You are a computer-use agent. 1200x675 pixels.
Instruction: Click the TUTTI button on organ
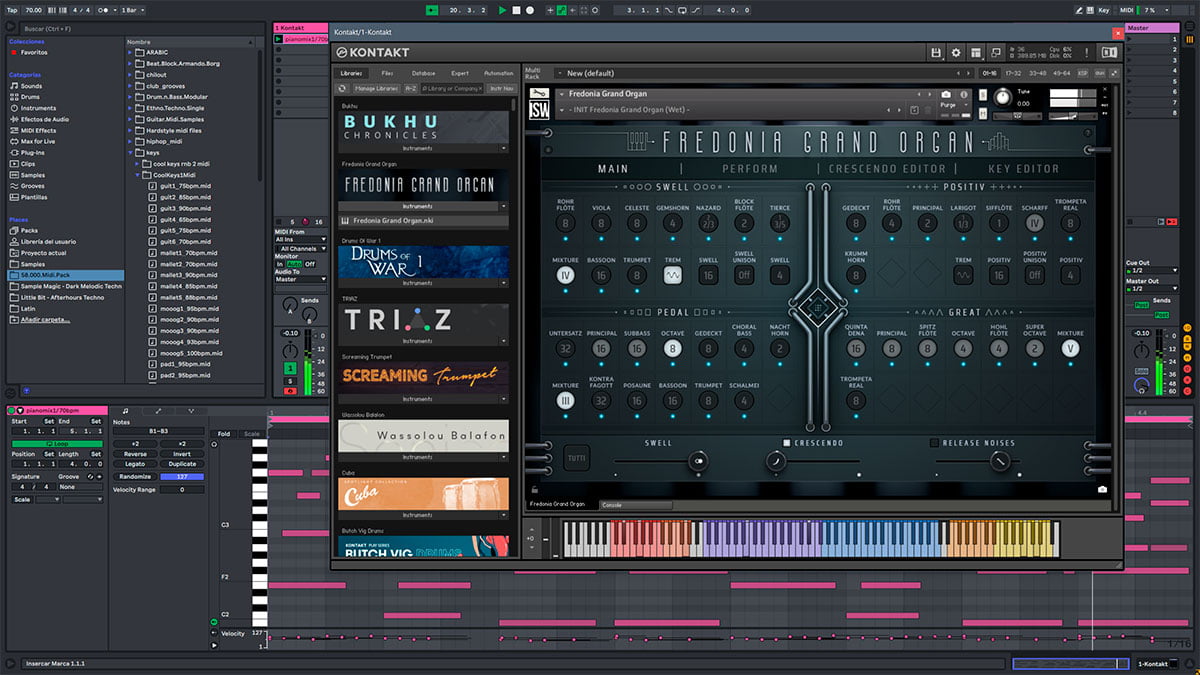[576, 458]
